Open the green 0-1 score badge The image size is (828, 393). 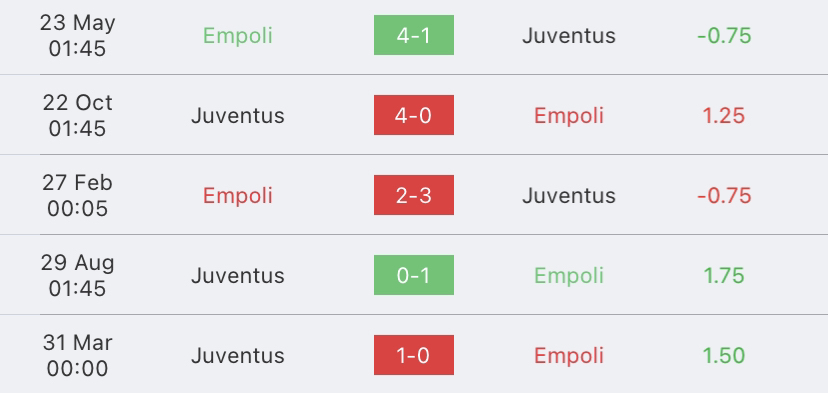[x=413, y=275]
